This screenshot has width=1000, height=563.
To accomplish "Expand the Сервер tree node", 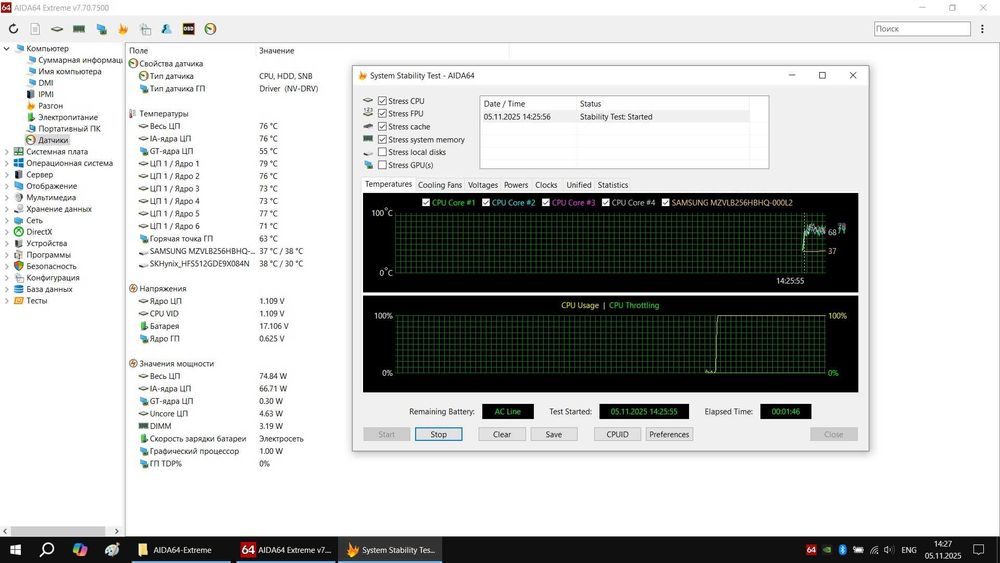I will point(6,174).
